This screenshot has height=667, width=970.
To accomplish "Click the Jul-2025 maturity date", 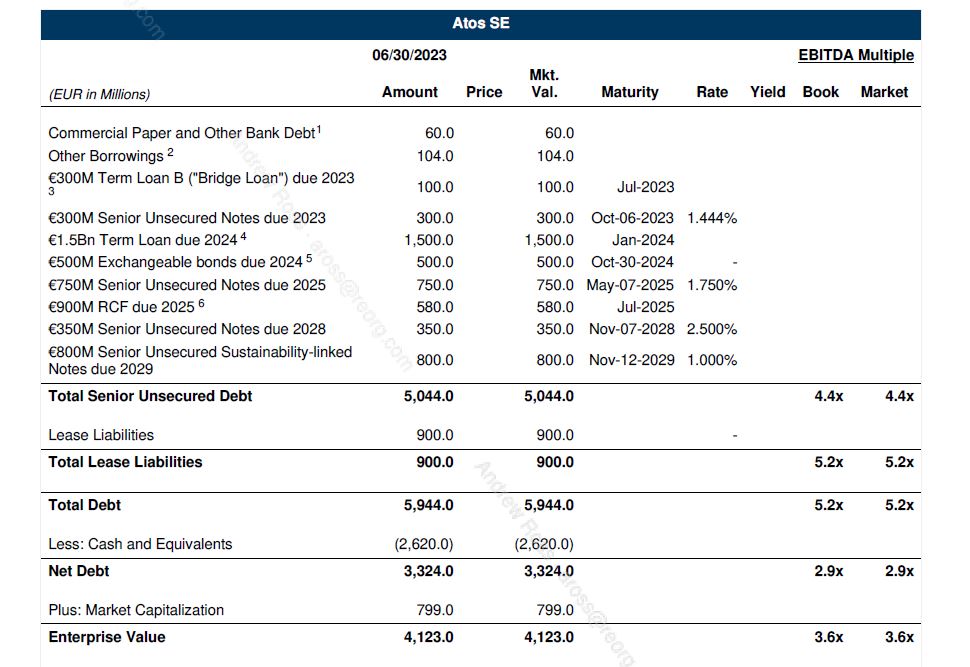I will 645,307.
